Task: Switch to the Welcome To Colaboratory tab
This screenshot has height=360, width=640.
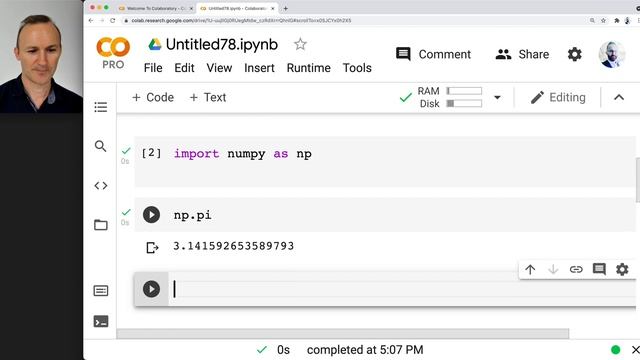Action: 155,8
